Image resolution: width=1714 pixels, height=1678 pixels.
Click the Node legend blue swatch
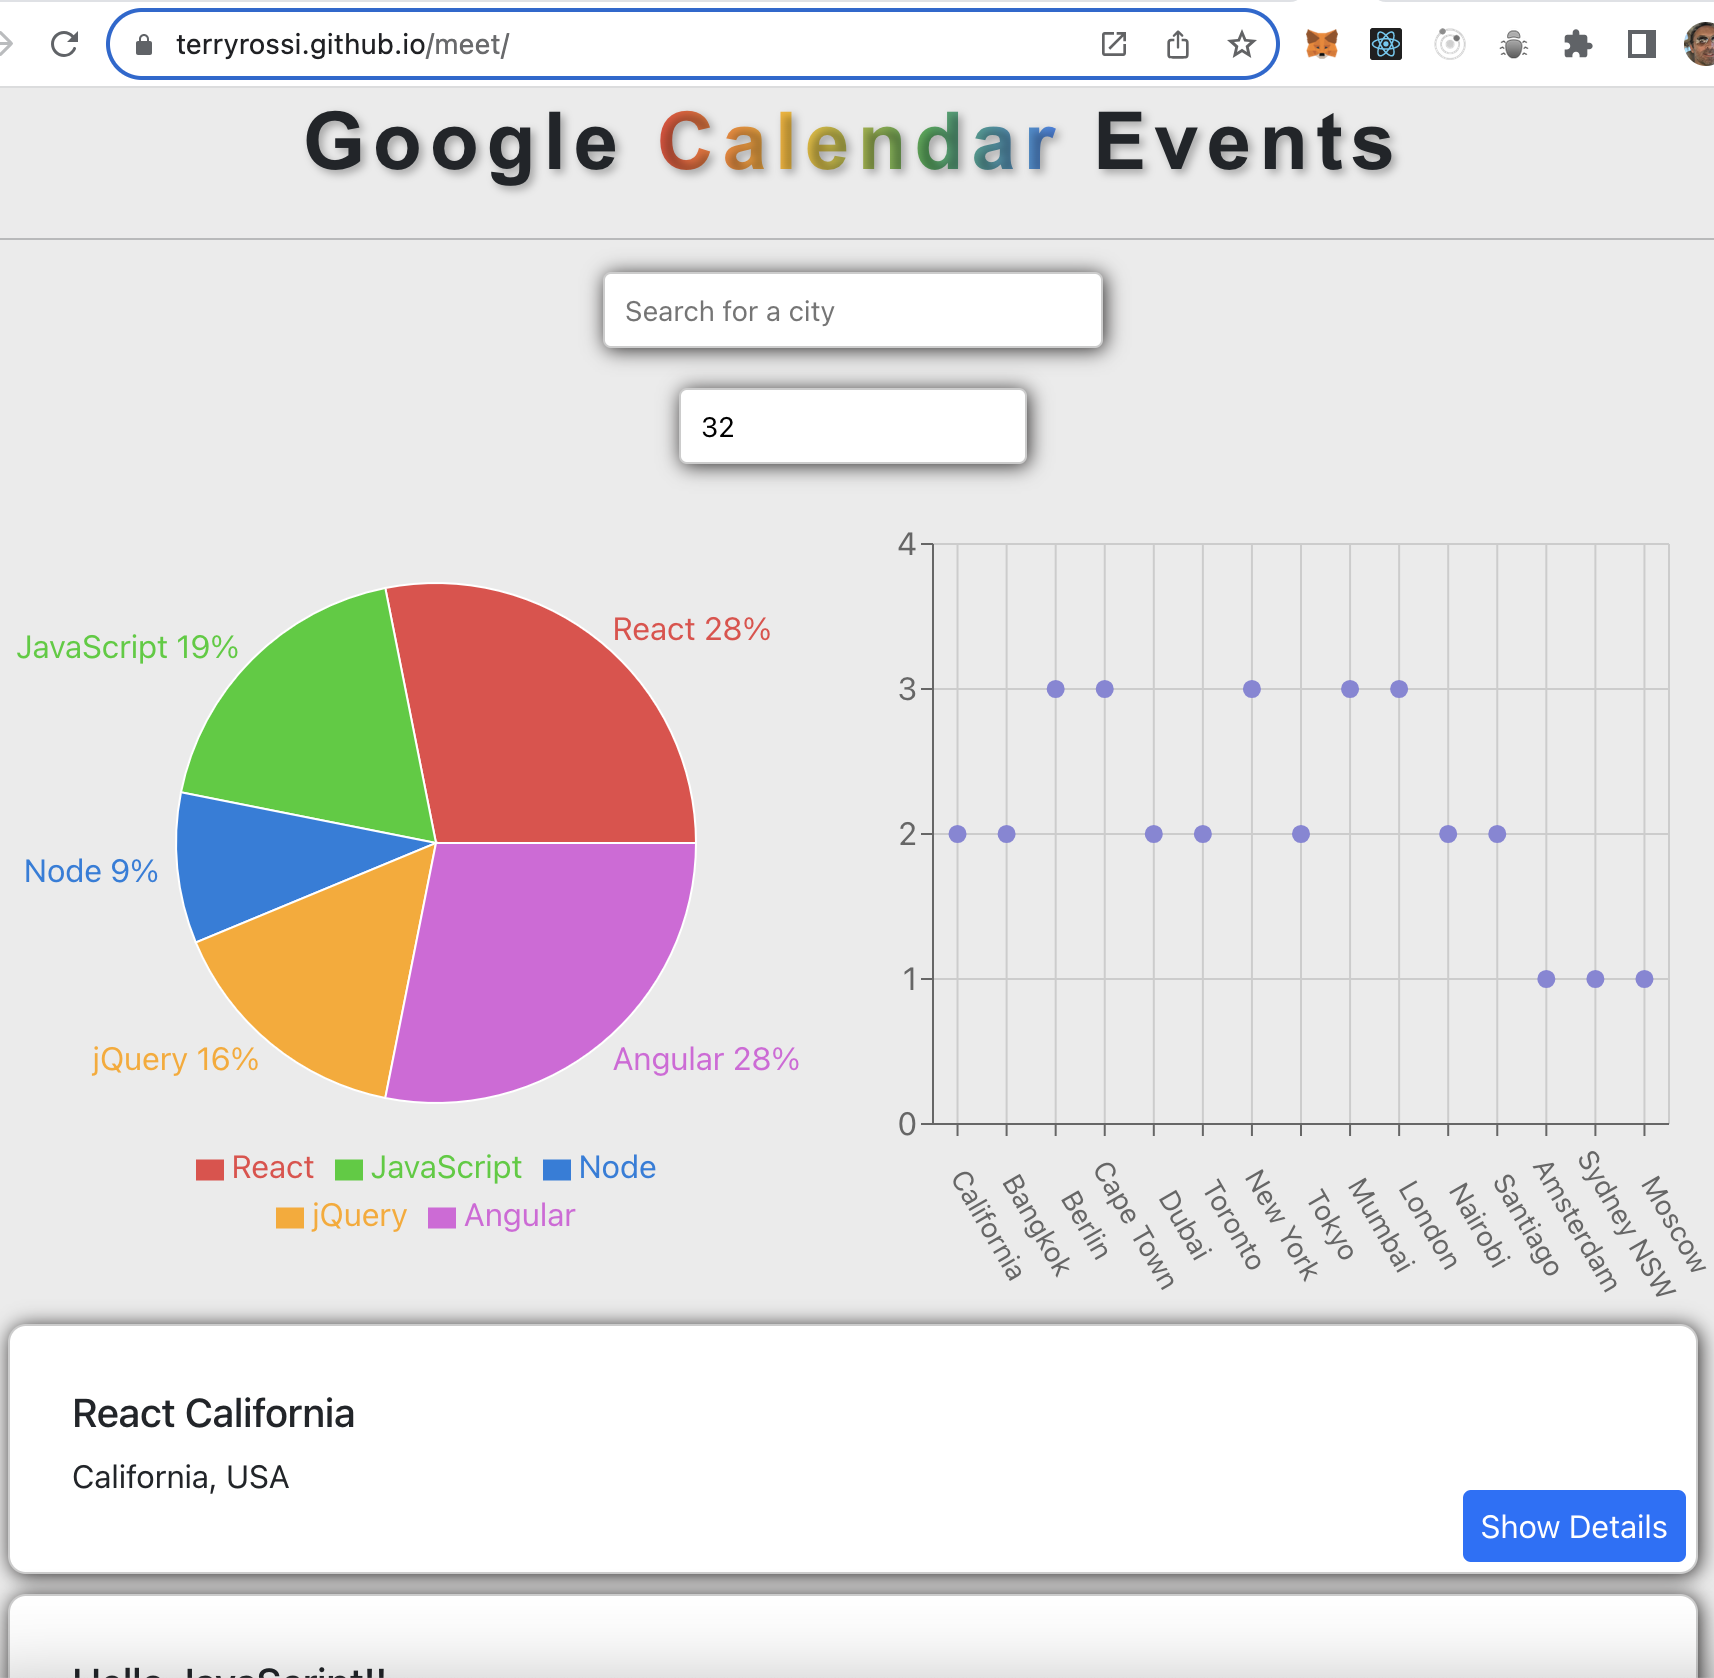[x=557, y=1169]
